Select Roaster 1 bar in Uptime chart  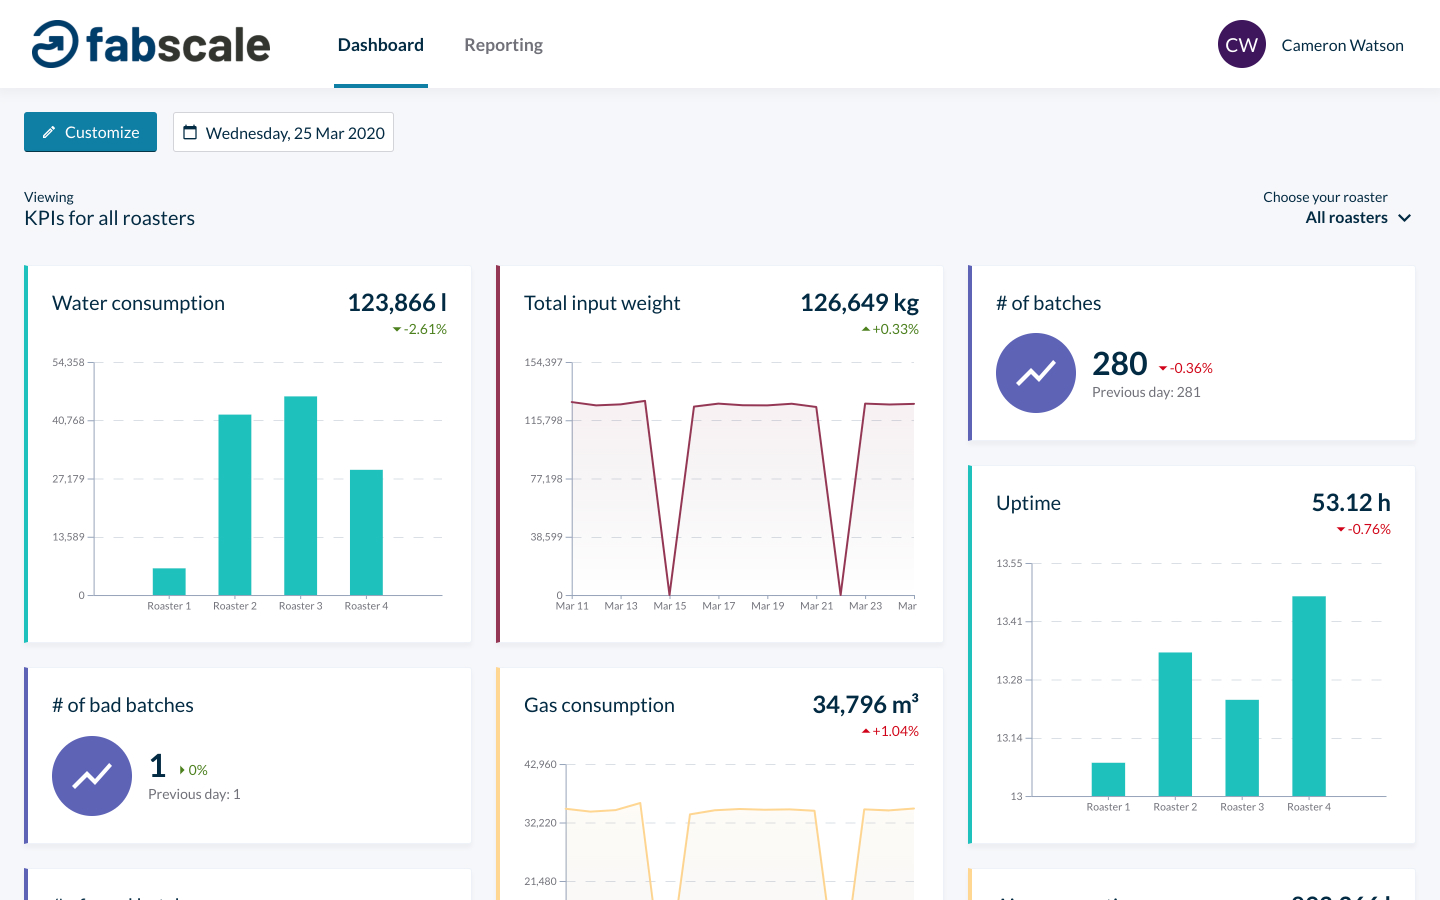click(x=1108, y=779)
